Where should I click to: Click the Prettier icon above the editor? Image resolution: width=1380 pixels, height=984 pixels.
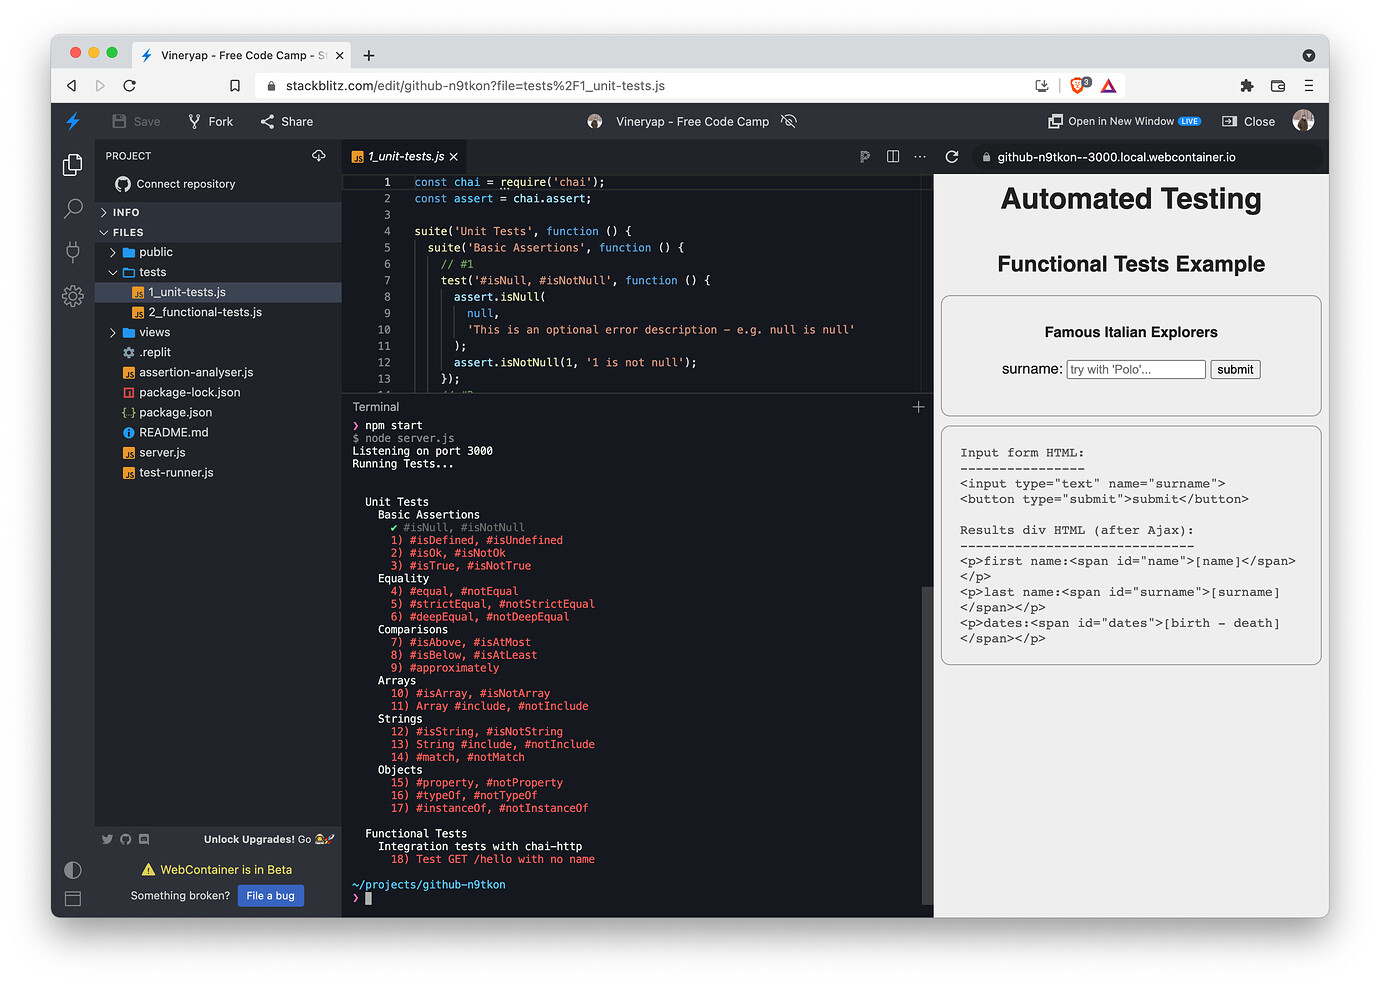pos(864,157)
